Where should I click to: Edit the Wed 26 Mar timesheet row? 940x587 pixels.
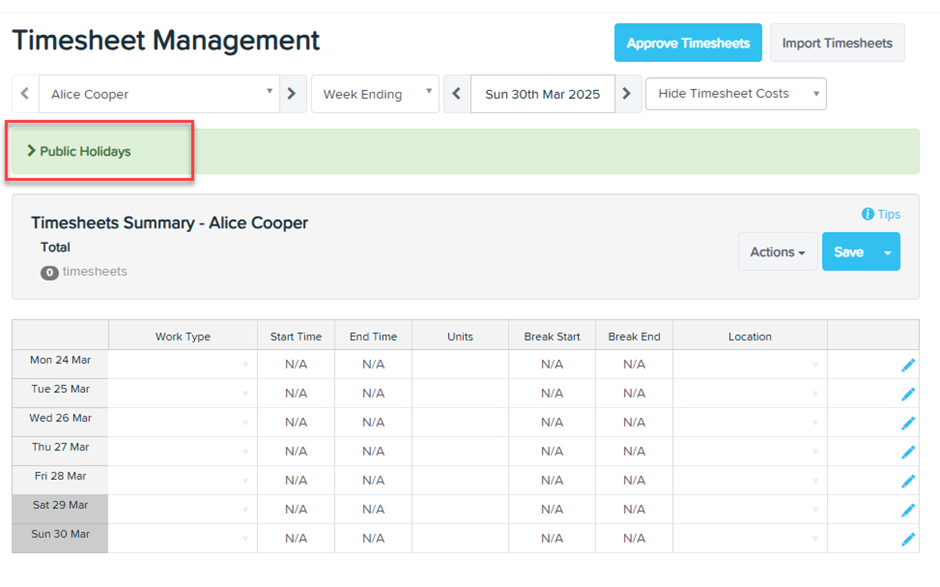pos(908,423)
